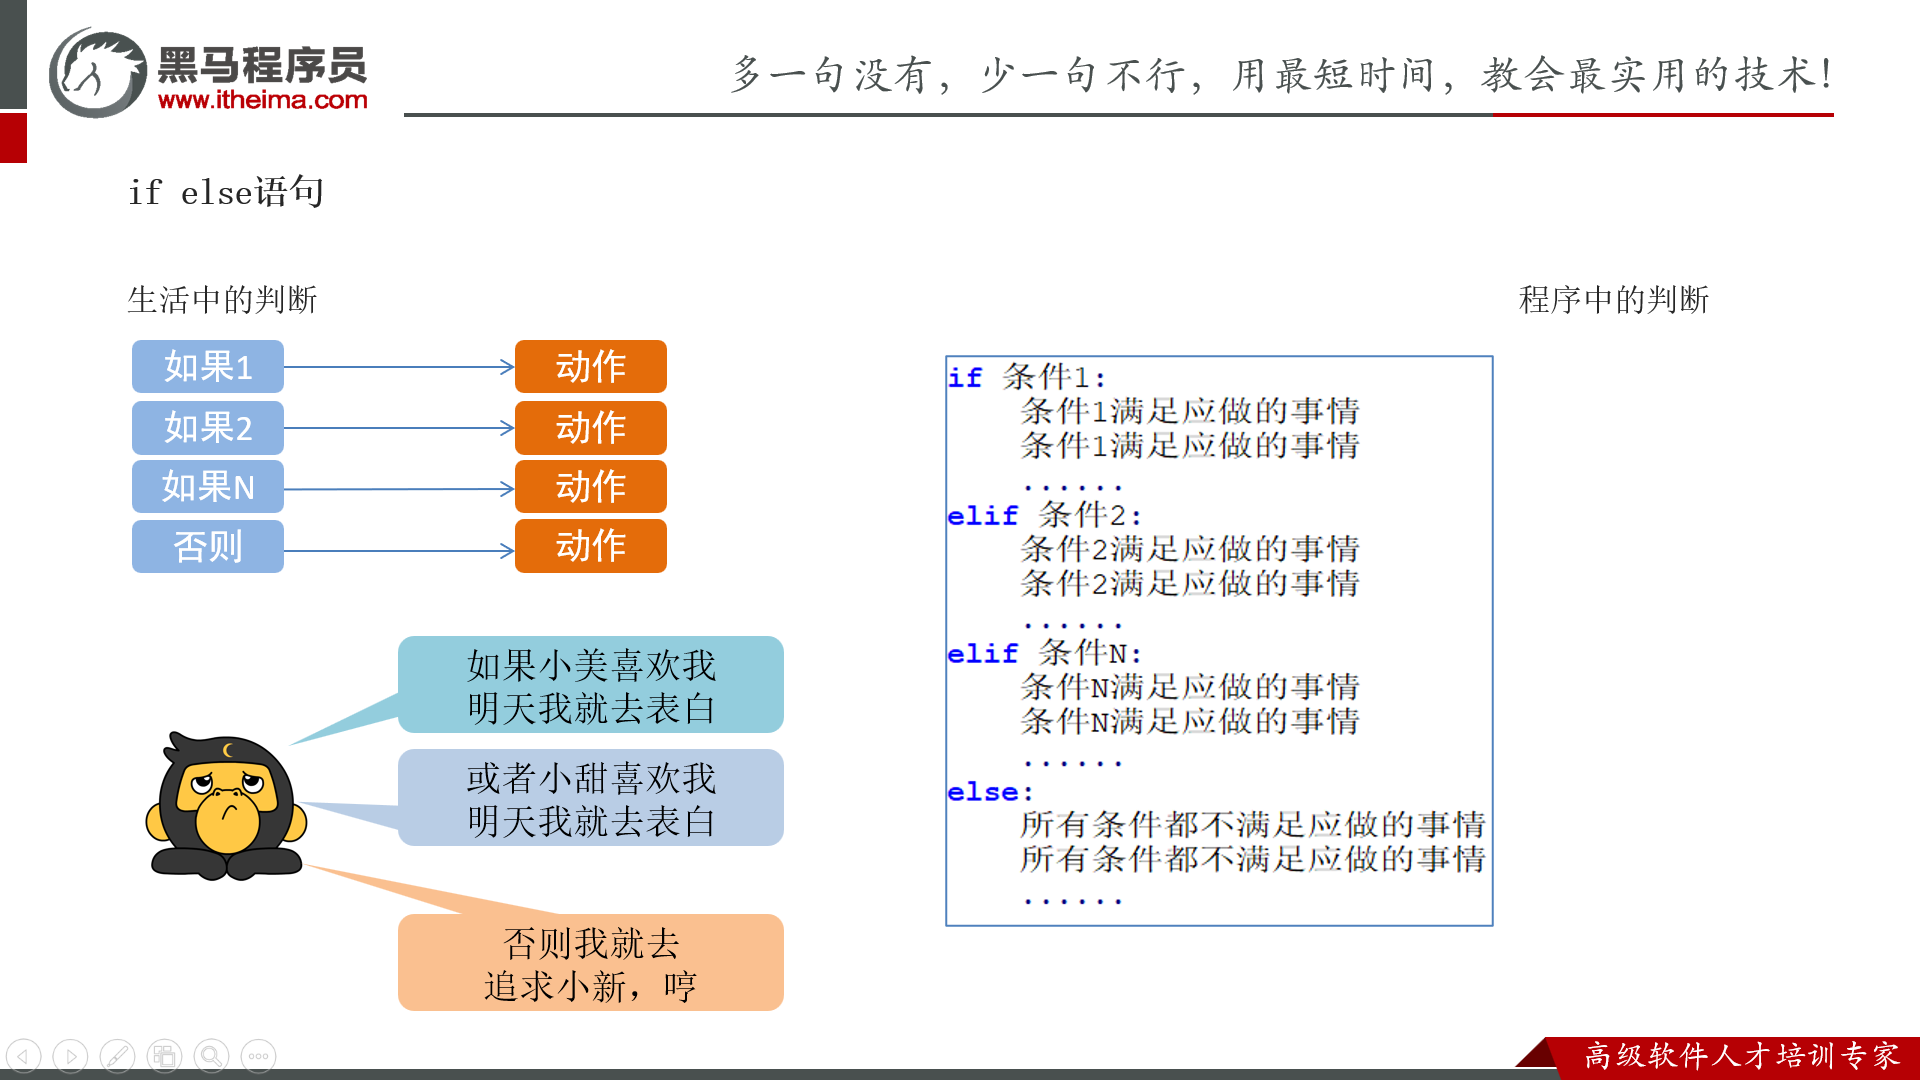Viewport: 1920px width, 1080px height.
Task: Click the blue 如果2 box
Action: click(208, 428)
